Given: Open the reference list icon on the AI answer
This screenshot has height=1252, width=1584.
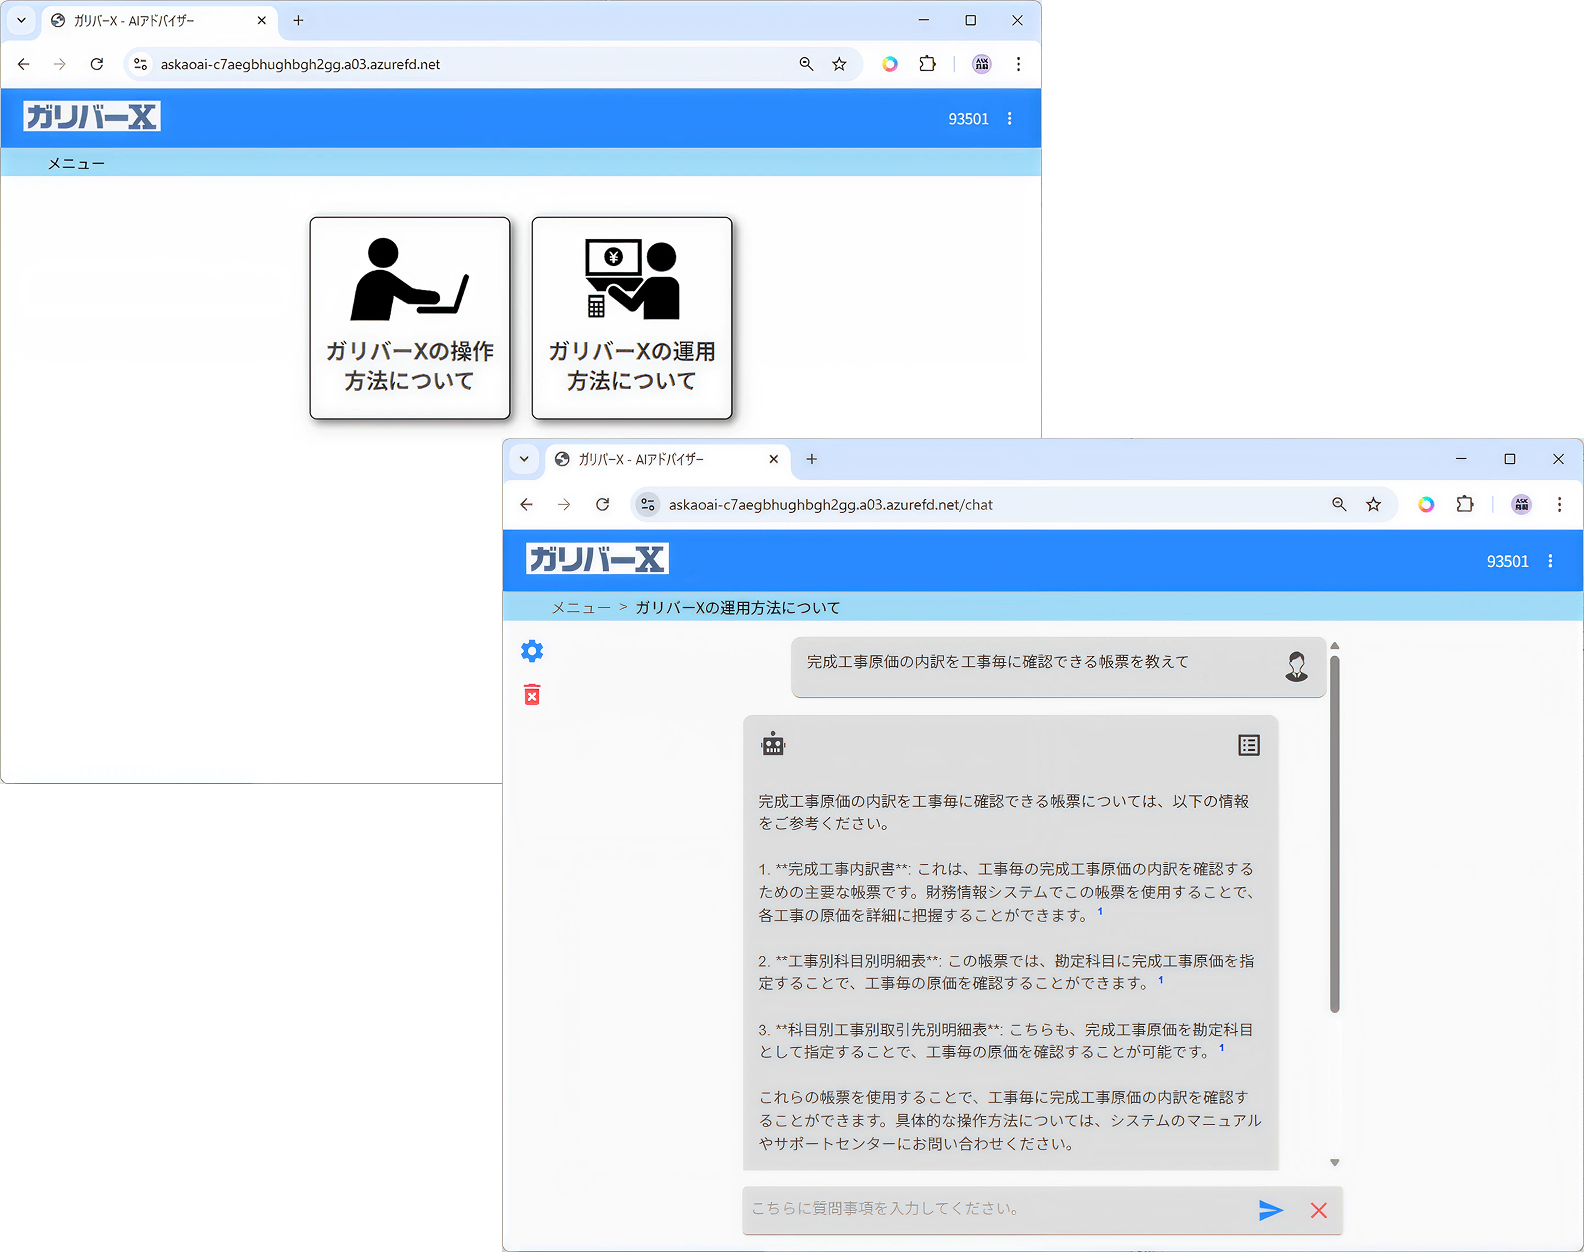Looking at the screenshot, I should (x=1249, y=745).
